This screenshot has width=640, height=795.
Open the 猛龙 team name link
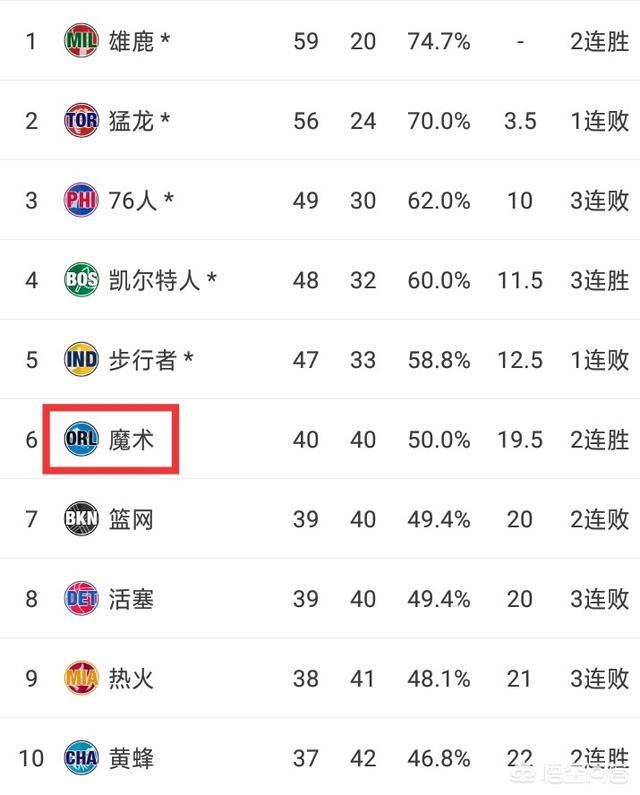(132, 121)
